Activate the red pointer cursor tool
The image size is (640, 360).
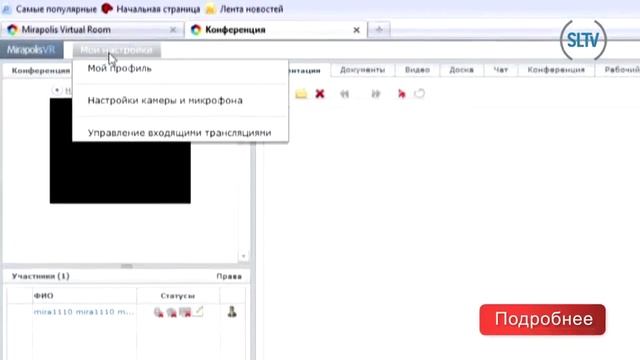402,94
